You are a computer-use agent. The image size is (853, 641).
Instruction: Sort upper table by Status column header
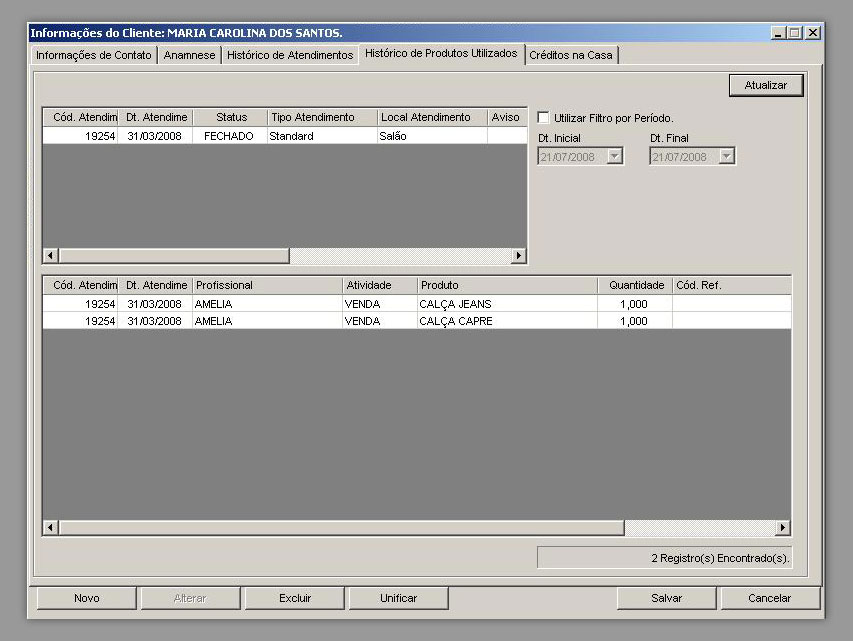231,117
